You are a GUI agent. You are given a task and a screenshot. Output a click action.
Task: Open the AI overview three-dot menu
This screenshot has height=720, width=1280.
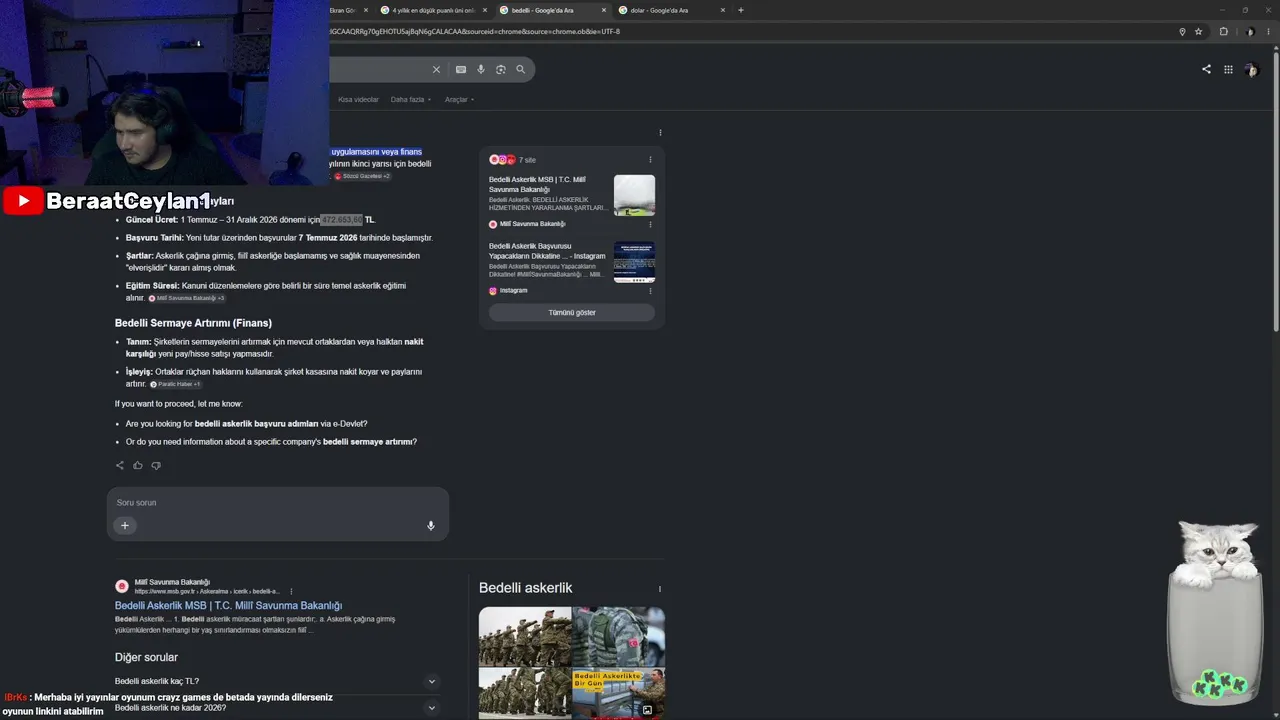point(660,133)
